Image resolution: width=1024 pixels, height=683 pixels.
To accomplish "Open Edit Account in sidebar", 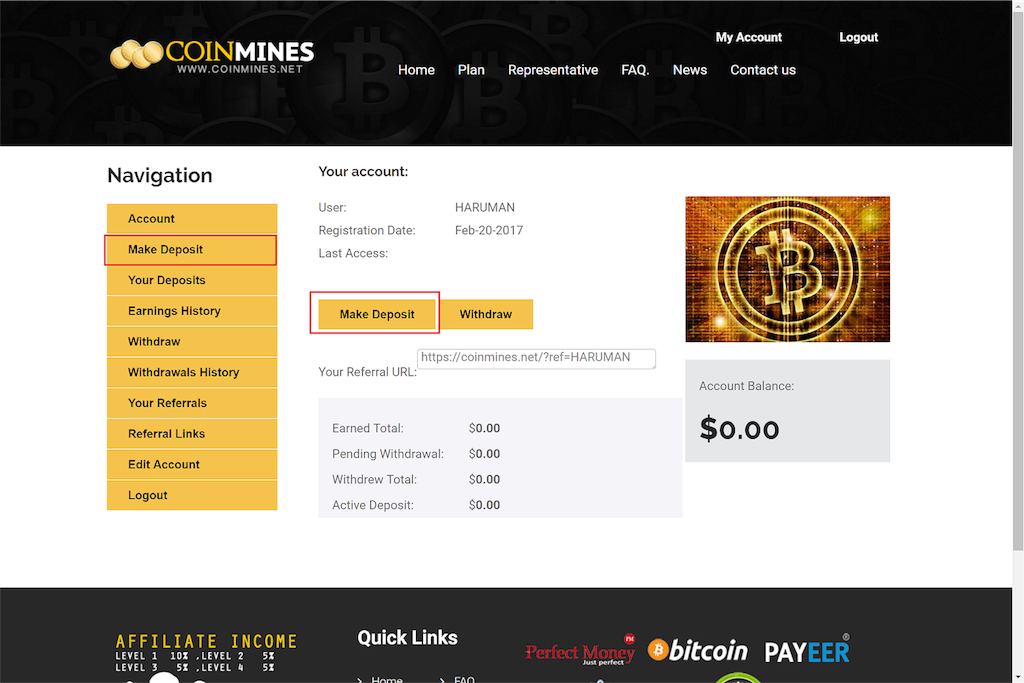I will tap(192, 464).
